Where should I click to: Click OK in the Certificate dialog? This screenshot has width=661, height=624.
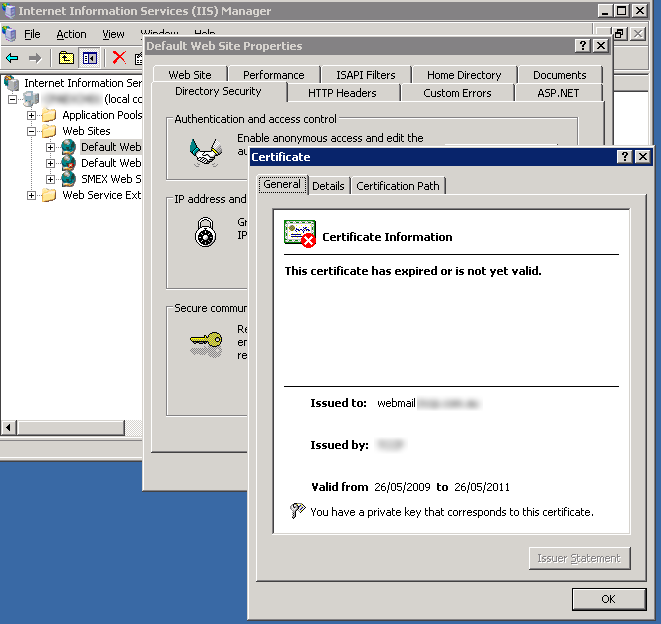point(608,599)
